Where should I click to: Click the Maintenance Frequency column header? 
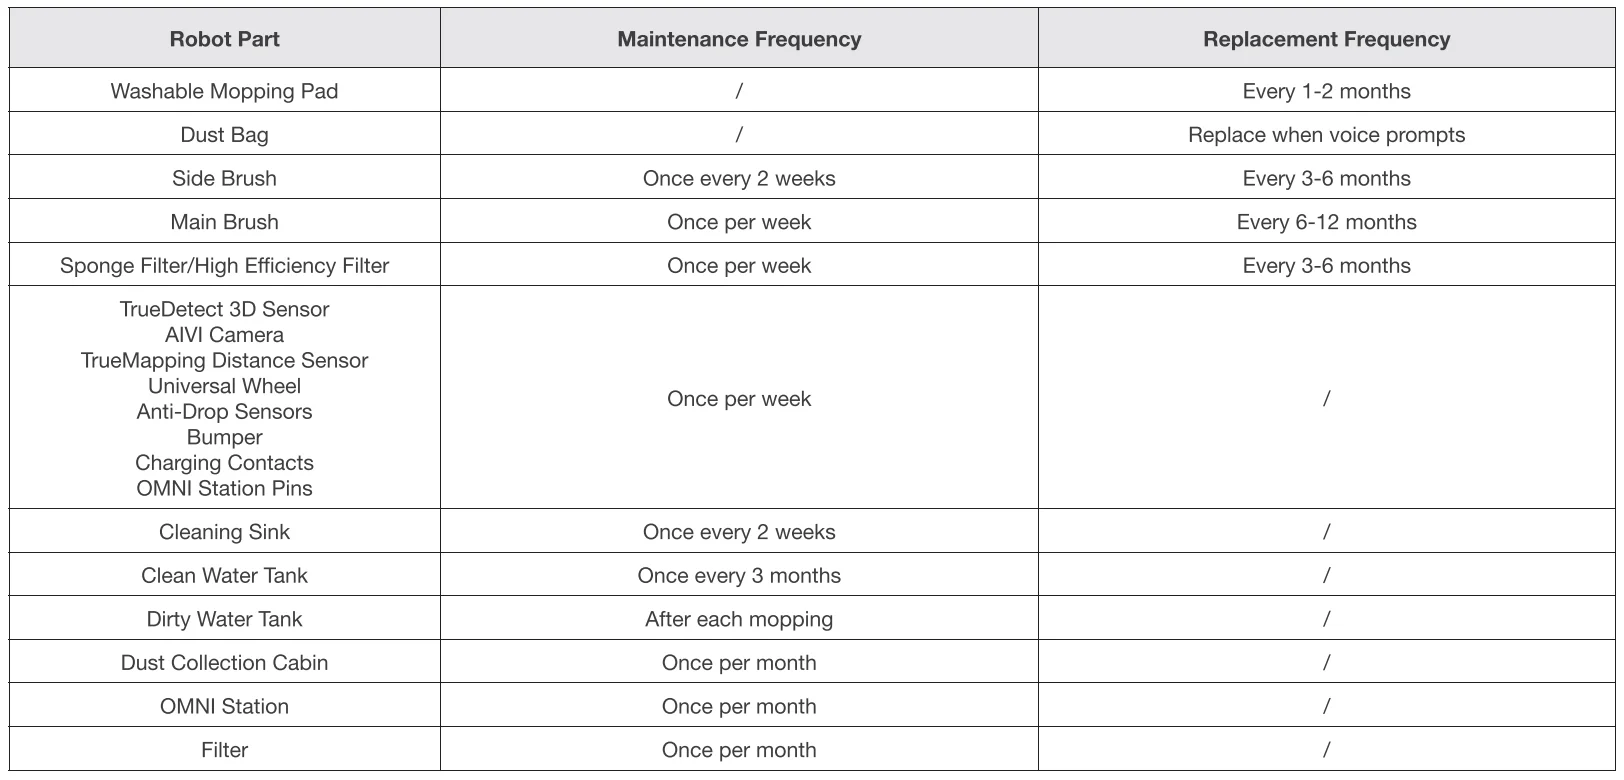[x=739, y=39]
